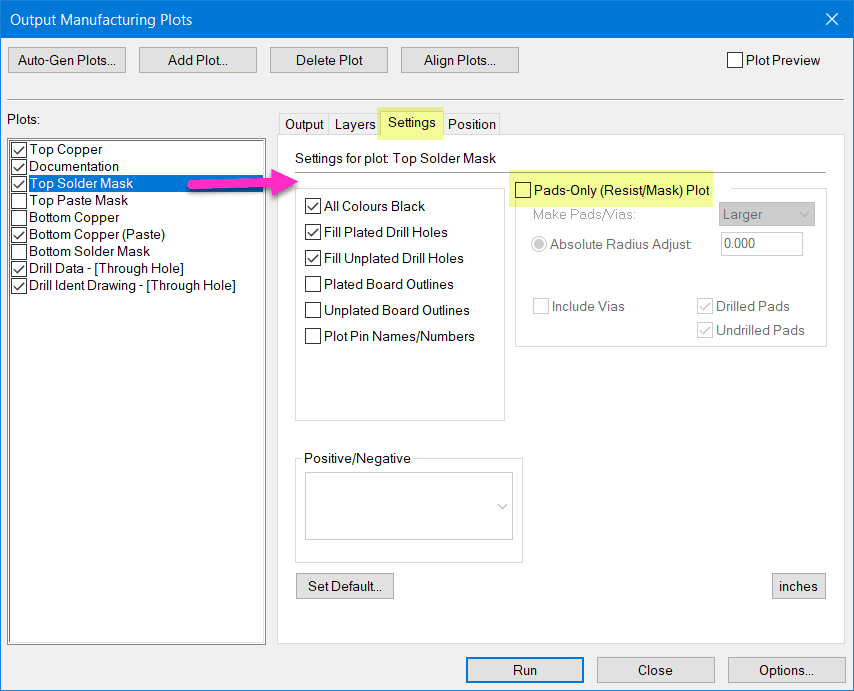
Task: Select the Top Copper plot row
Action: 66,149
